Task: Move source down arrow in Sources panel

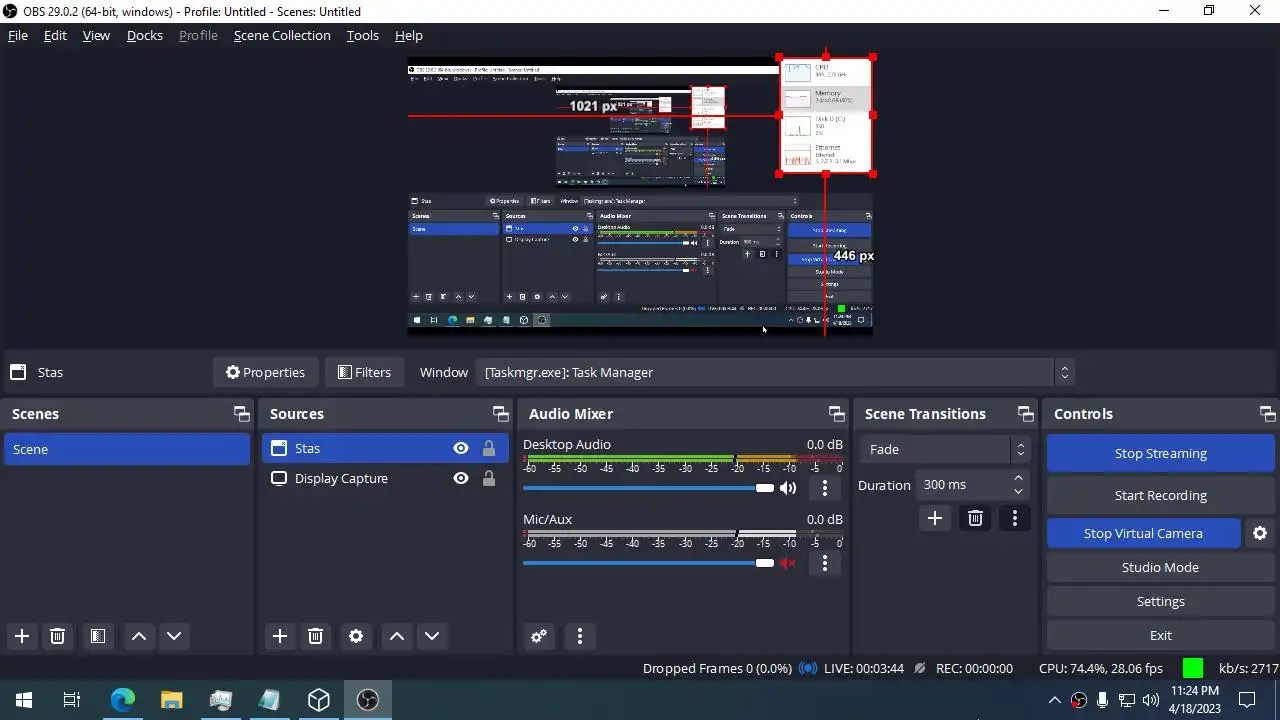Action: tap(432, 636)
